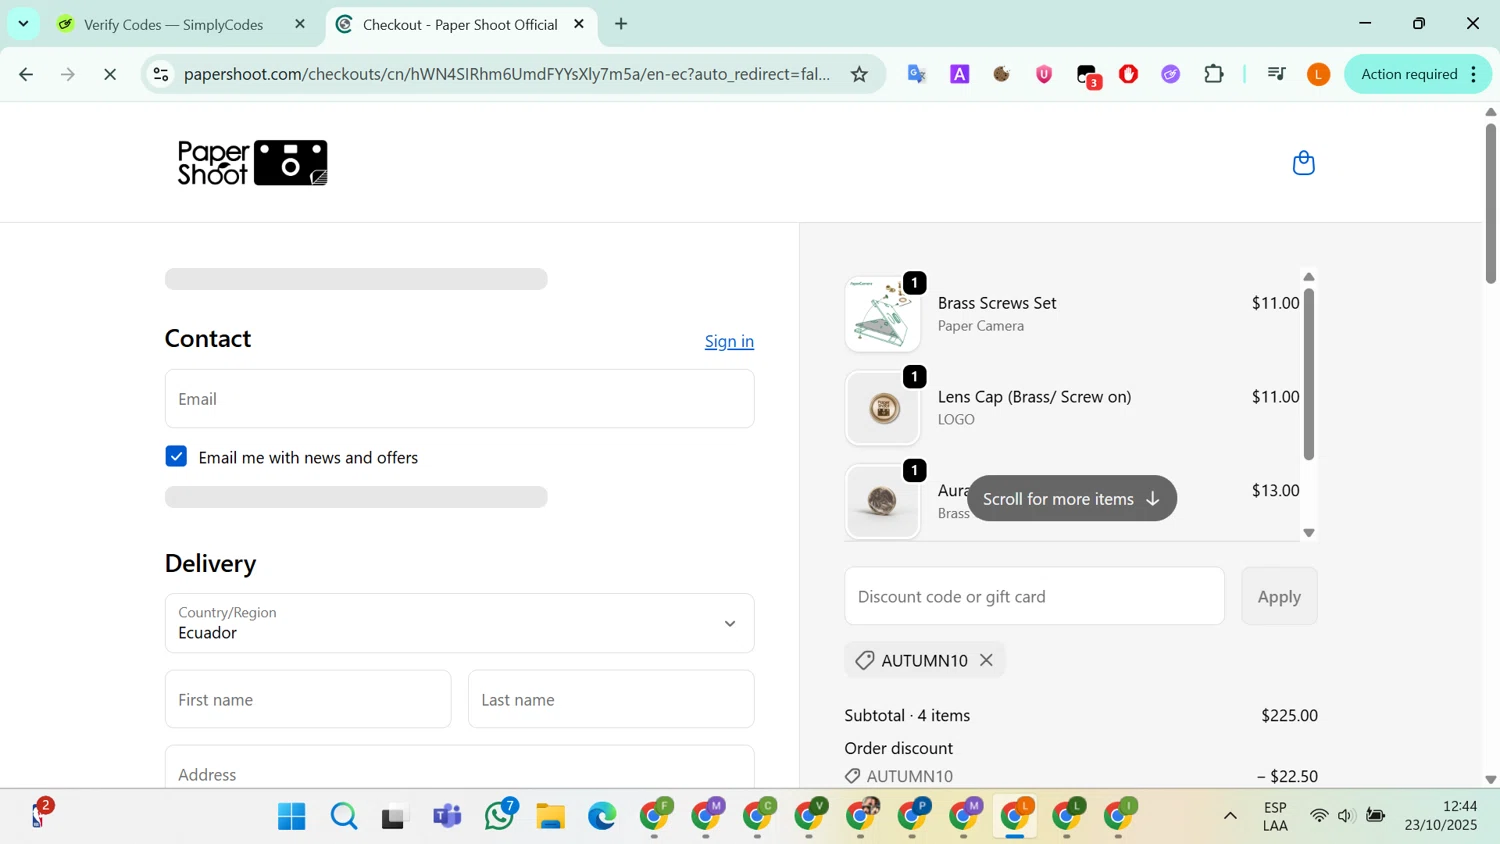
Task: Close the Checkout - Paper Shoot tab
Action: tap(579, 24)
